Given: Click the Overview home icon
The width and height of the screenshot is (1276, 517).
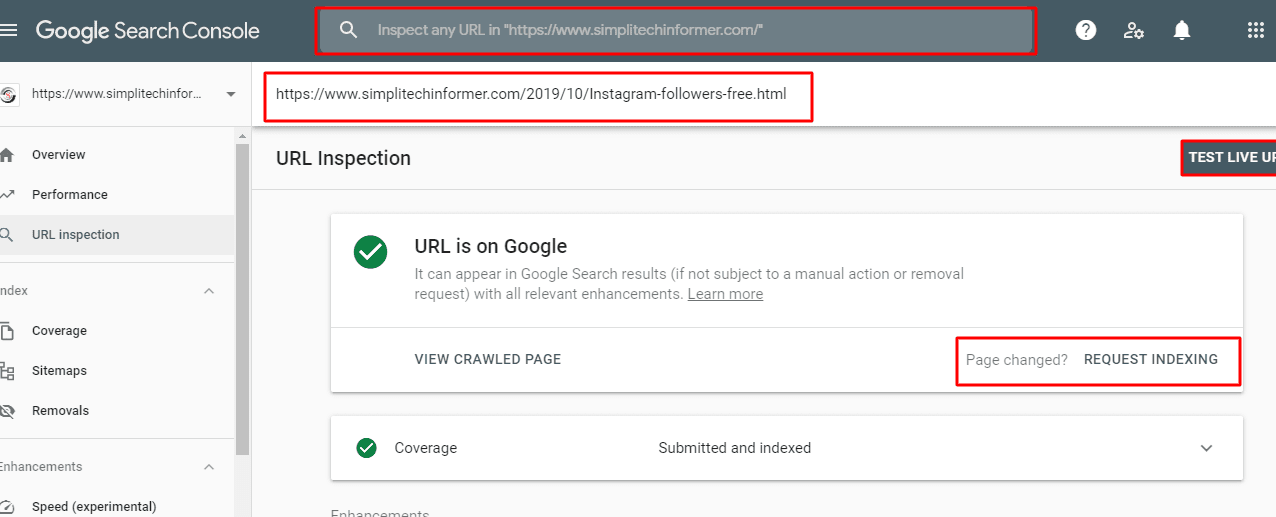Looking at the screenshot, I should click(7, 155).
